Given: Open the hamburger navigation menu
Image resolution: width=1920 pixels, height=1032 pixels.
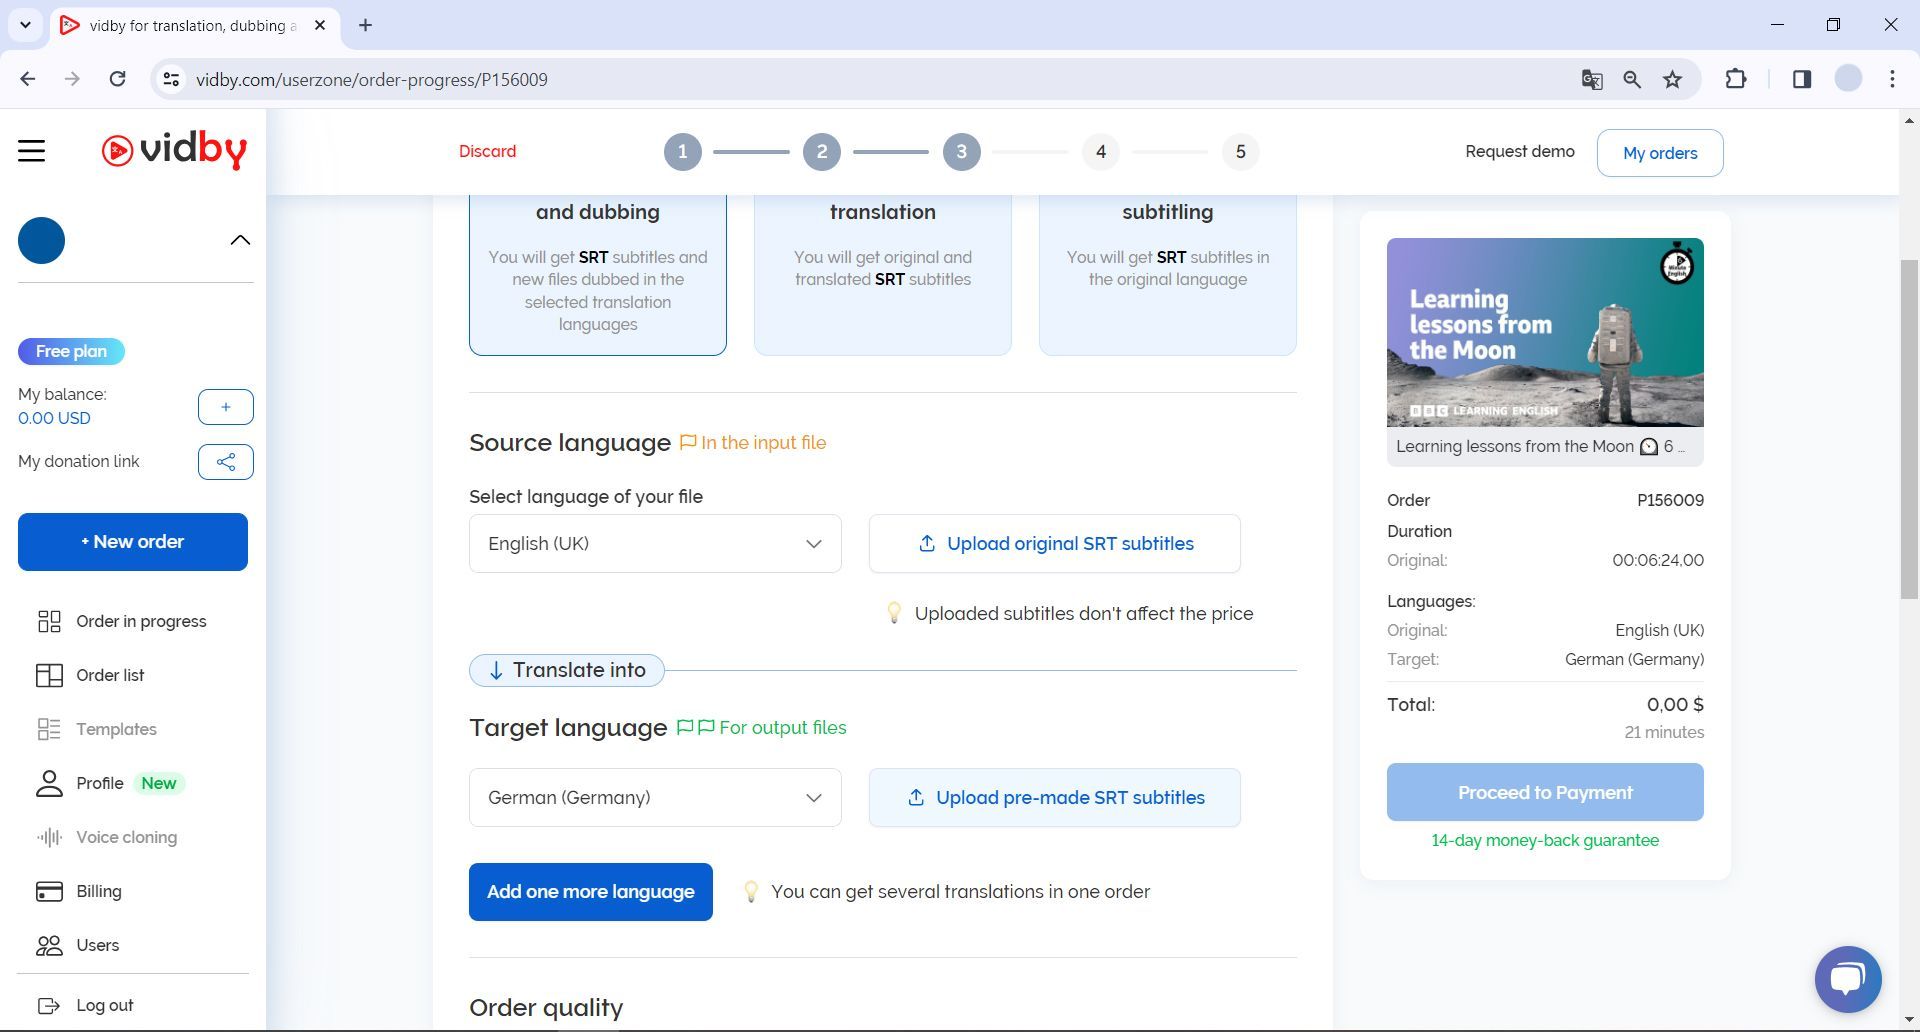Looking at the screenshot, I should pos(31,150).
